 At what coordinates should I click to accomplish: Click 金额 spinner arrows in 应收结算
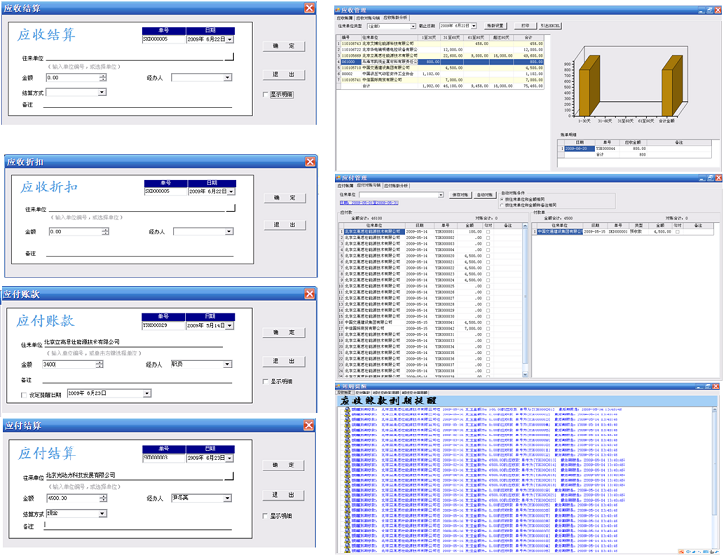(103, 77)
